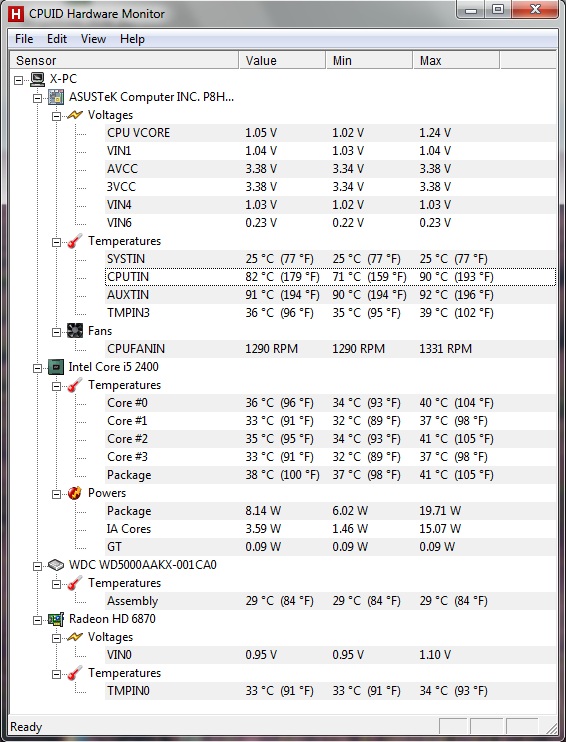Open the View menu
Viewport: 566px width, 742px height.
tap(93, 39)
